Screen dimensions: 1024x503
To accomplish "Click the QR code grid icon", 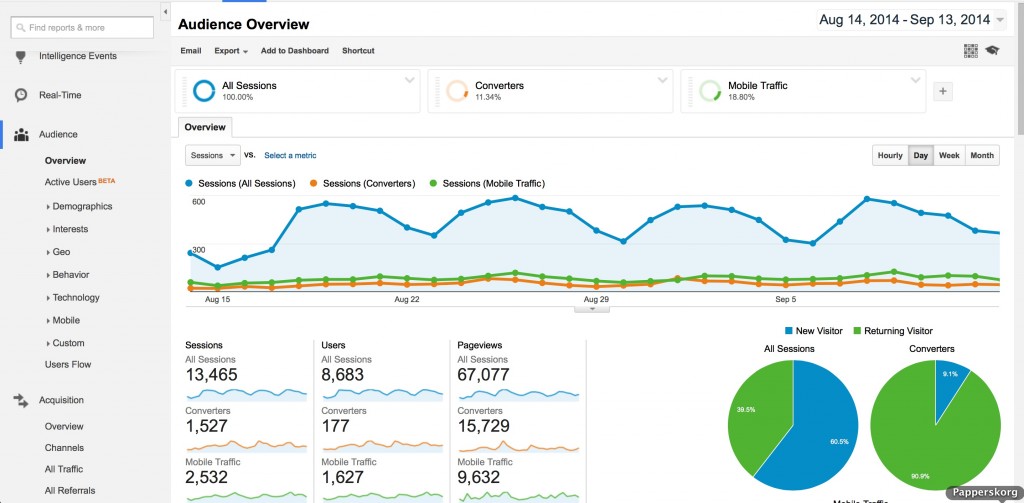I will tap(971, 51).
